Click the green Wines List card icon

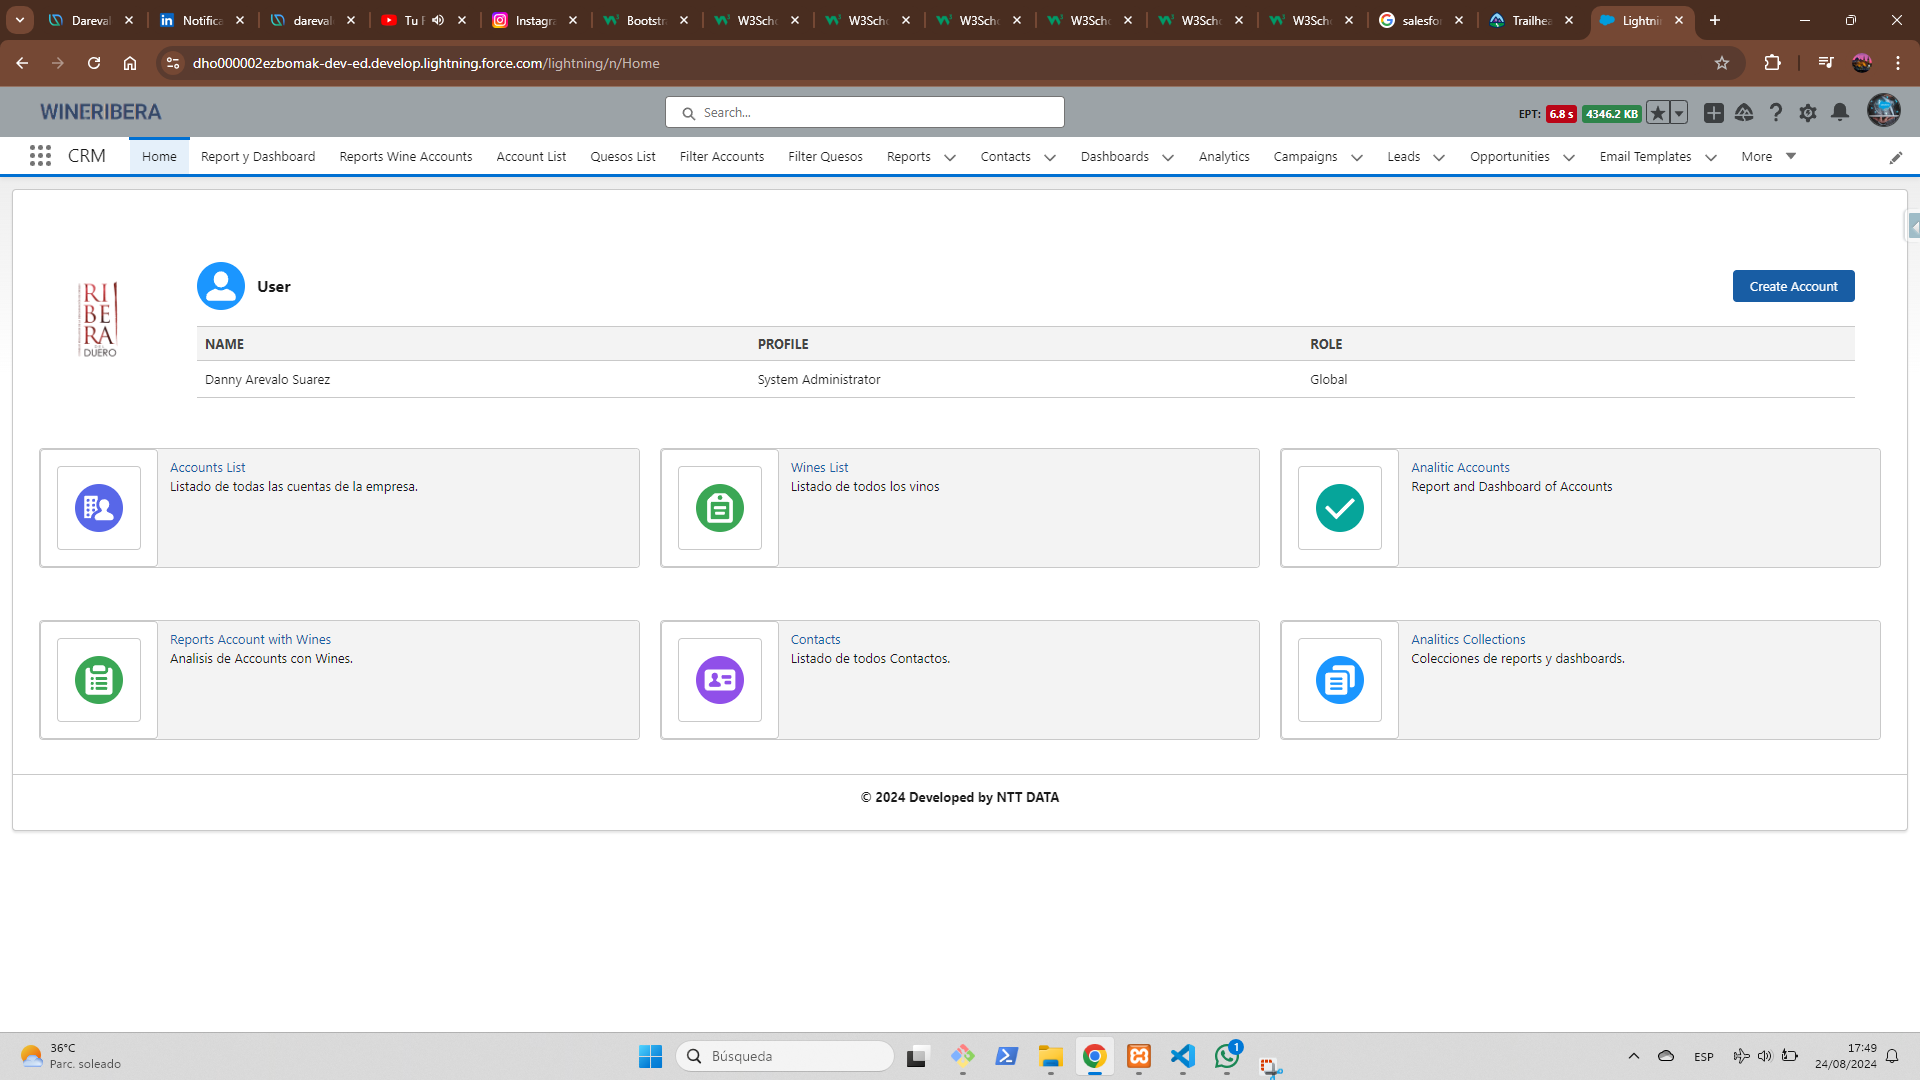(719, 508)
